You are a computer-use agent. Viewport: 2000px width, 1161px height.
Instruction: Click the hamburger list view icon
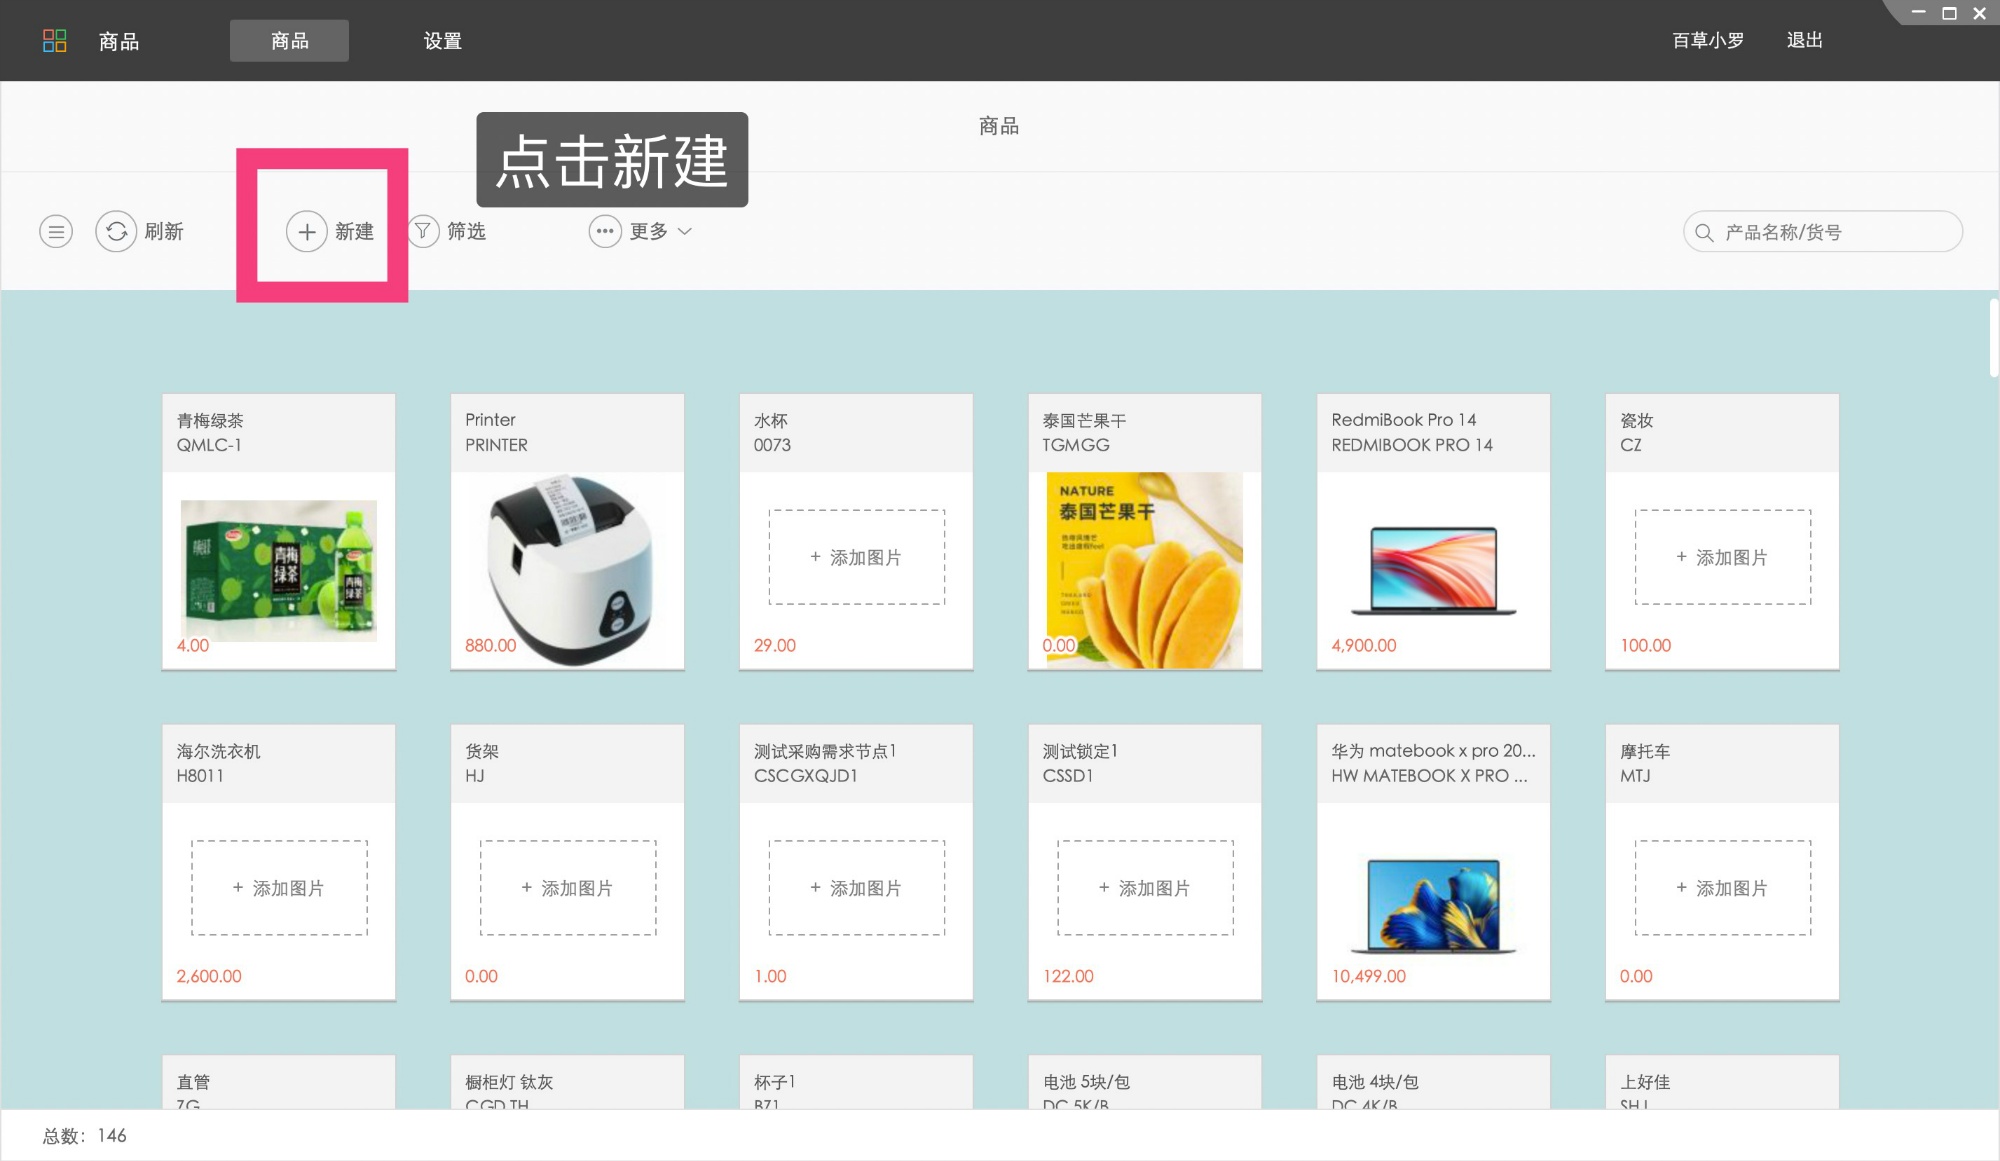click(x=55, y=231)
